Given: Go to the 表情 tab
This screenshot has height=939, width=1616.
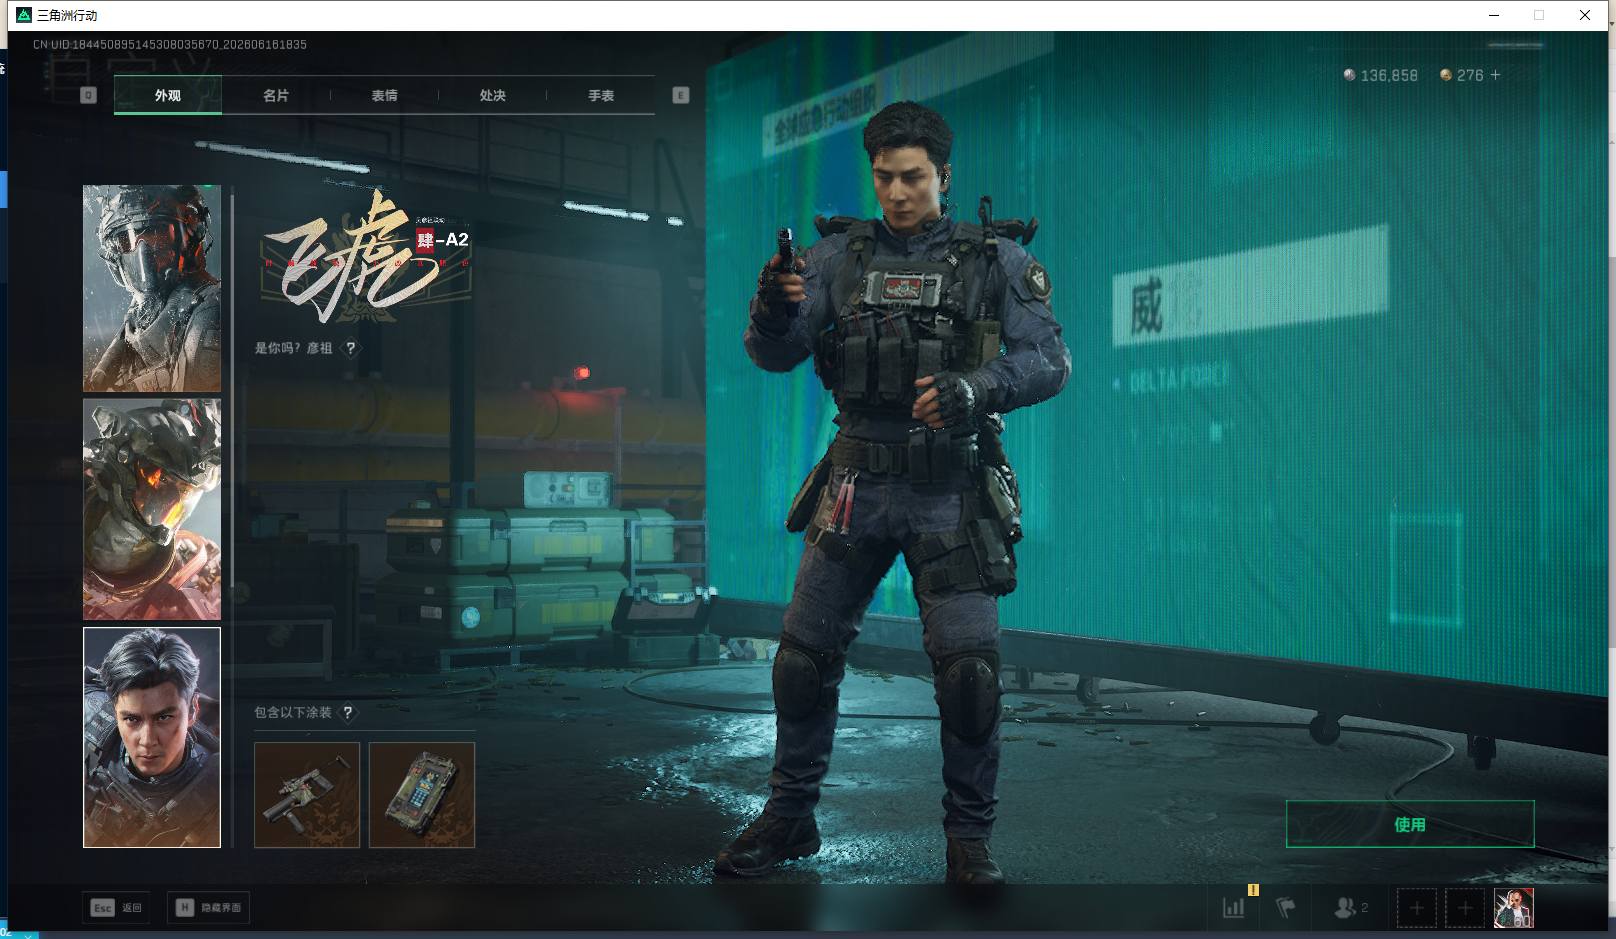Looking at the screenshot, I should pyautogui.click(x=384, y=96).
